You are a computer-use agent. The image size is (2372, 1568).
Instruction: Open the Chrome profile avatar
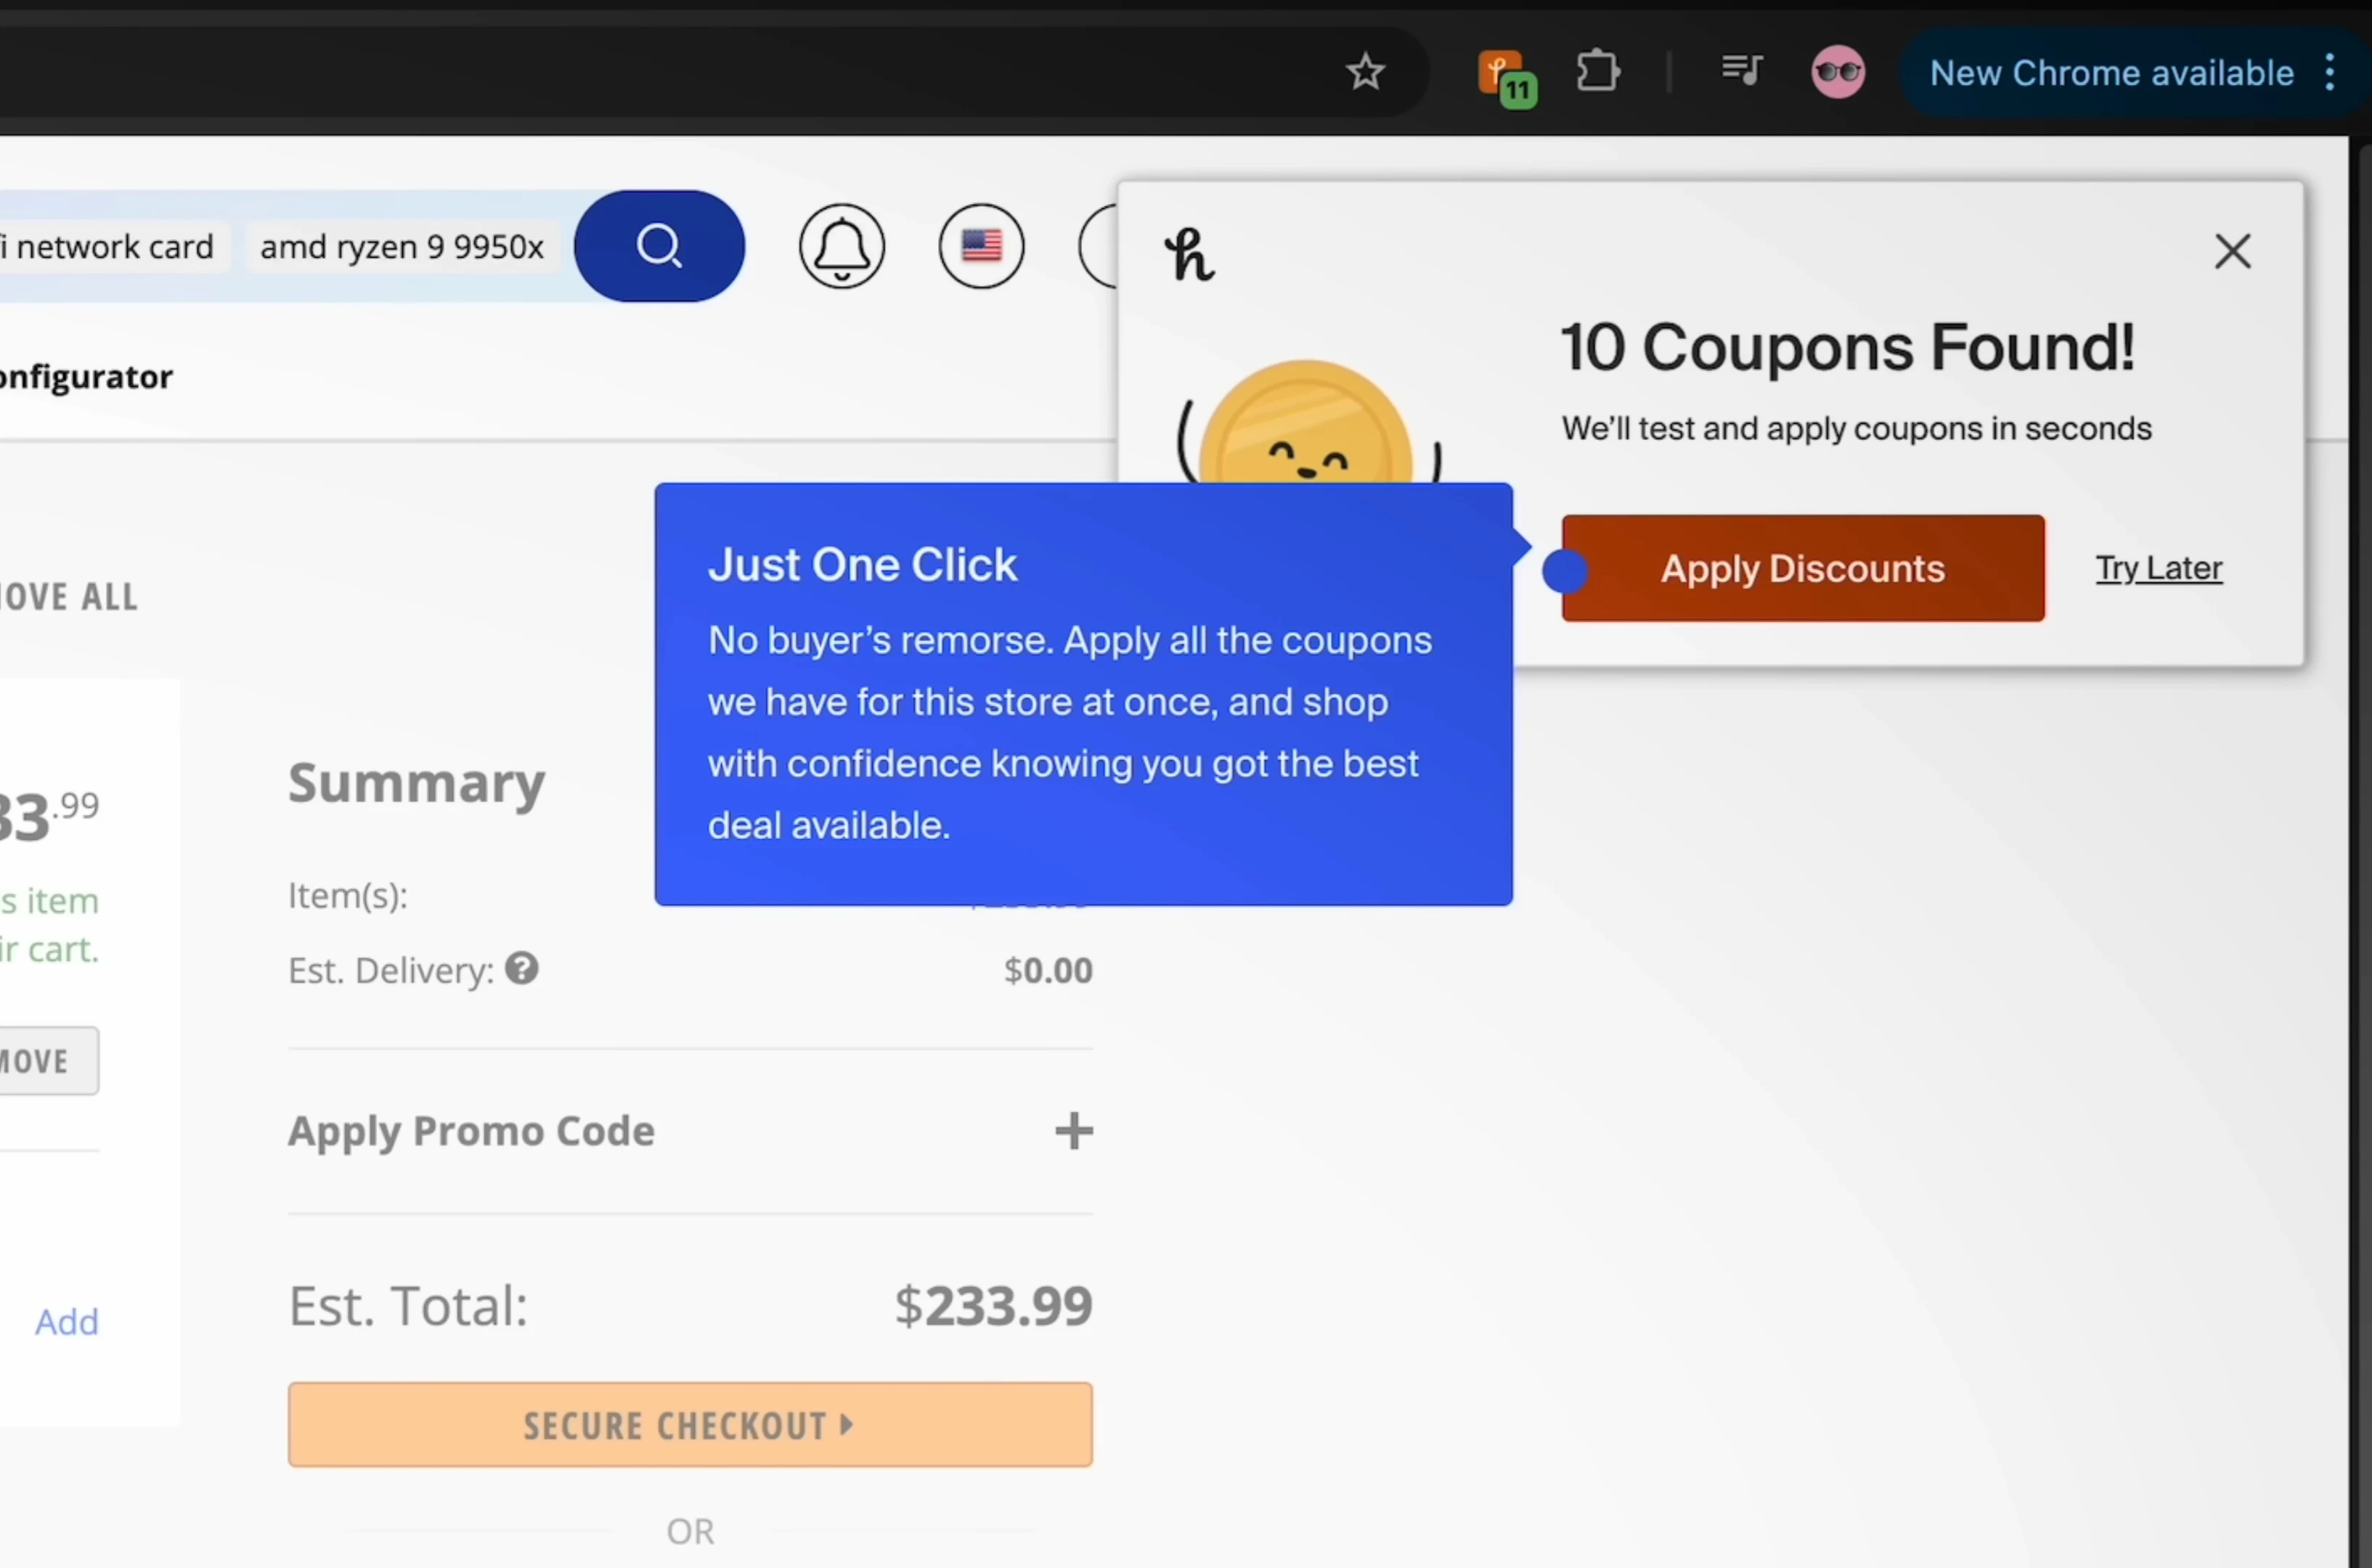point(1838,72)
